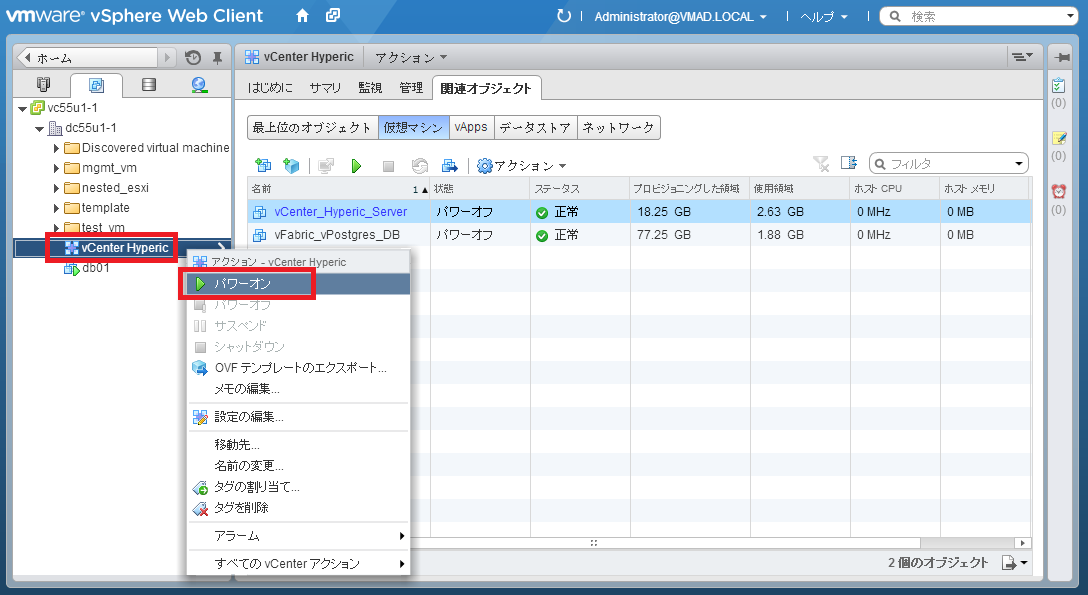Click the create new virtual machine toolbar icon
The image size is (1088, 595).
tap(263, 165)
